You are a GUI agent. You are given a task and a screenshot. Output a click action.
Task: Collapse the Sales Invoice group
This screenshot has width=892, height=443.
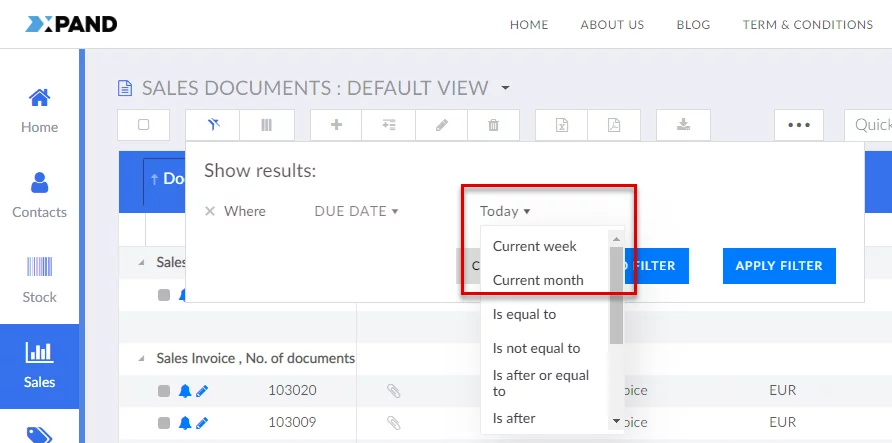point(141,358)
